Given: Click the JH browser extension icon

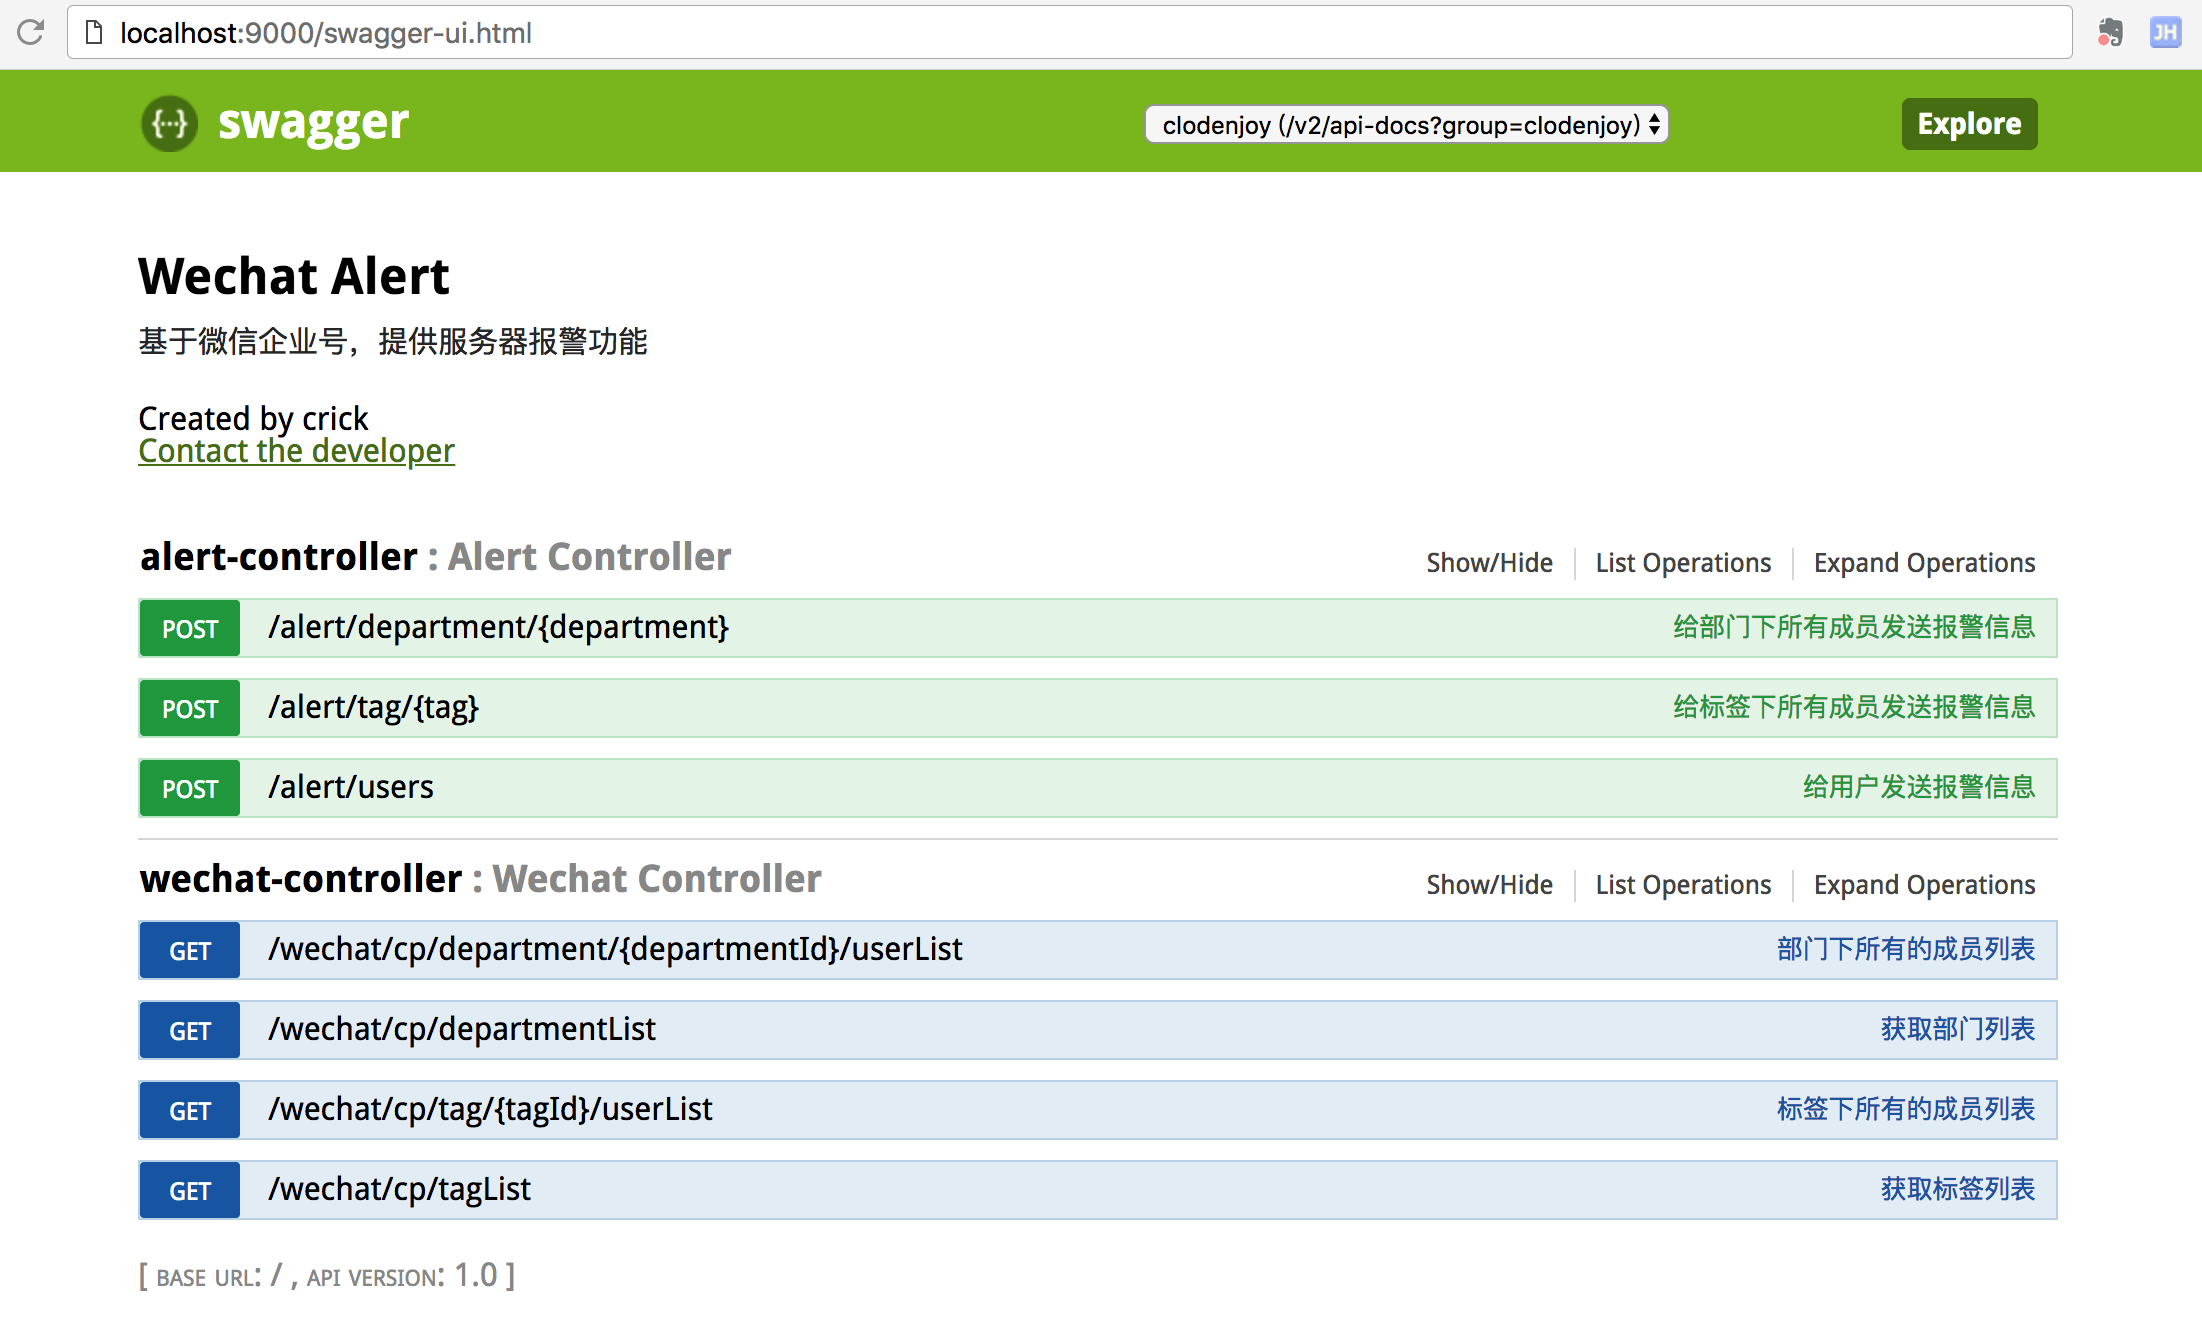Looking at the screenshot, I should (x=2165, y=33).
